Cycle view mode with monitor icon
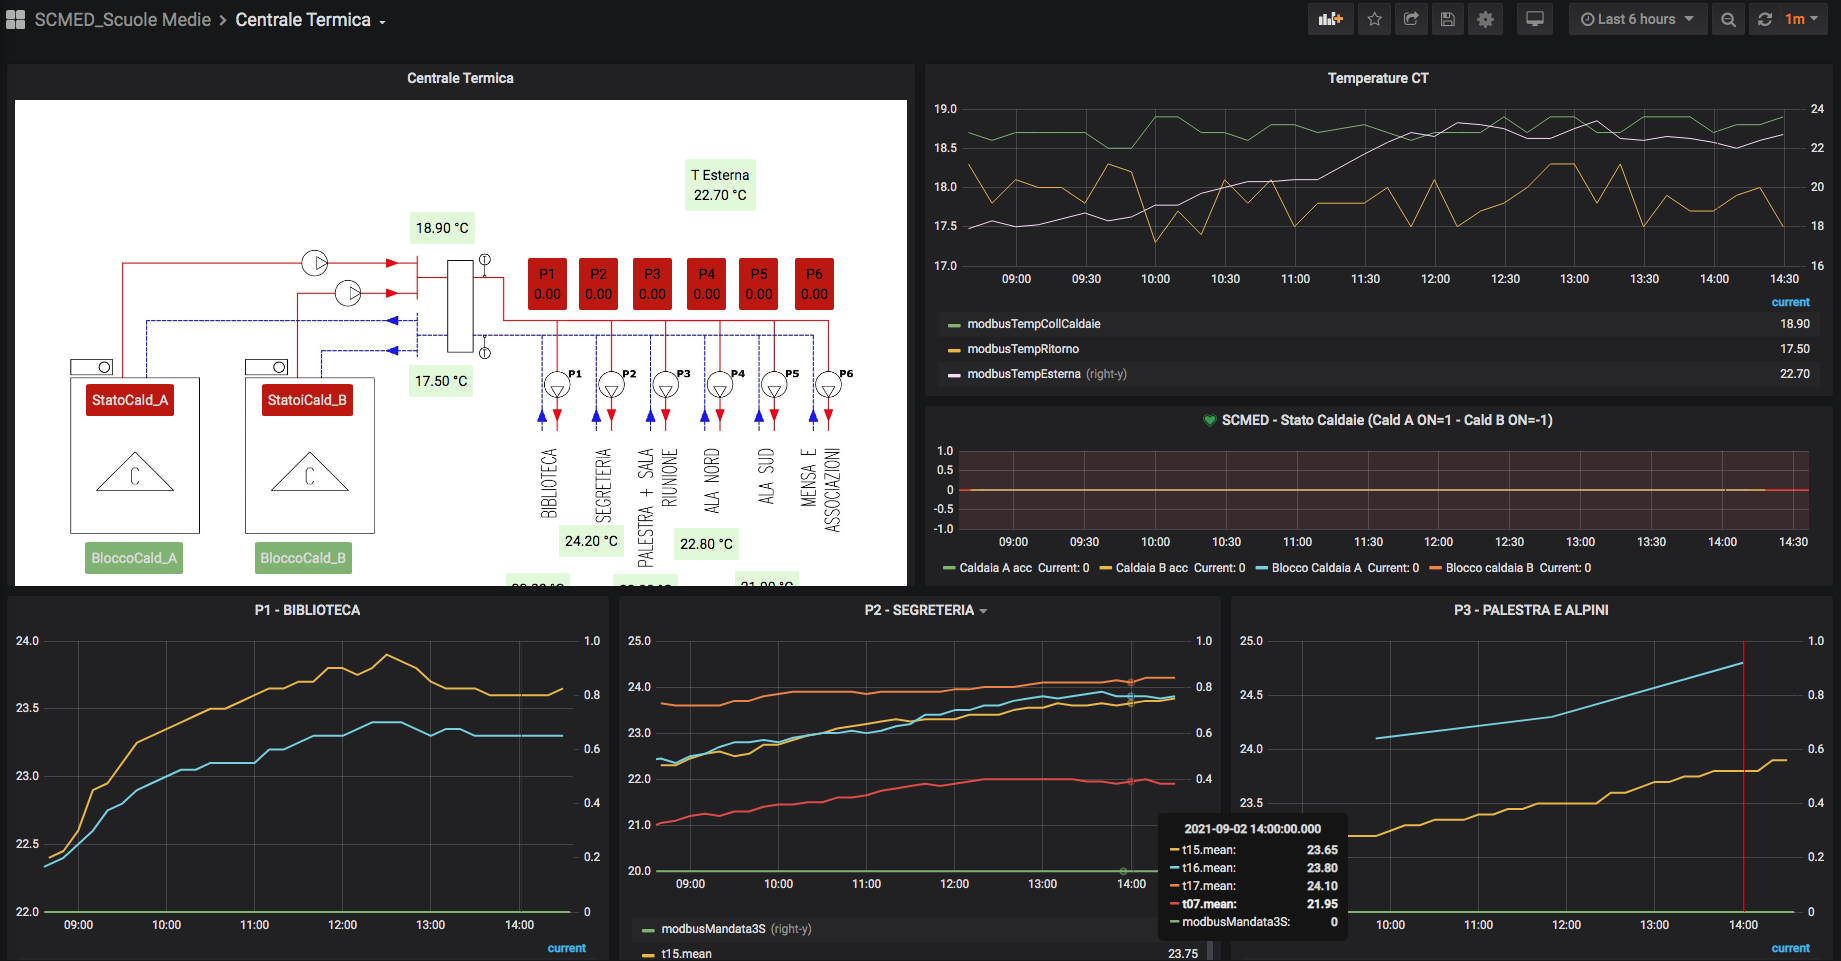The height and width of the screenshot is (961, 1841). (x=1534, y=19)
